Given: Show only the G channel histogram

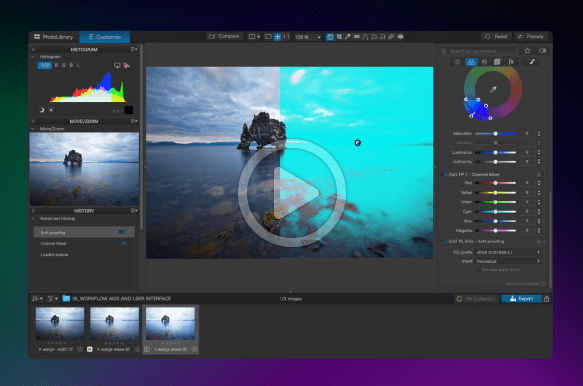Looking at the screenshot, I should [64, 65].
